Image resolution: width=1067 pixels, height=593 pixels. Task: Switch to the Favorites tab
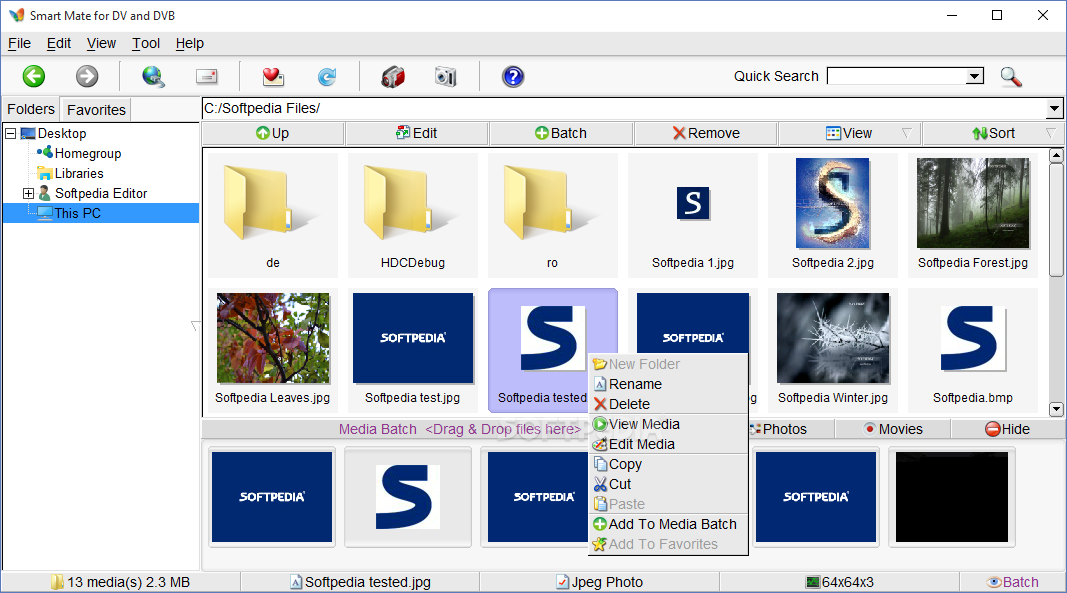coord(96,110)
